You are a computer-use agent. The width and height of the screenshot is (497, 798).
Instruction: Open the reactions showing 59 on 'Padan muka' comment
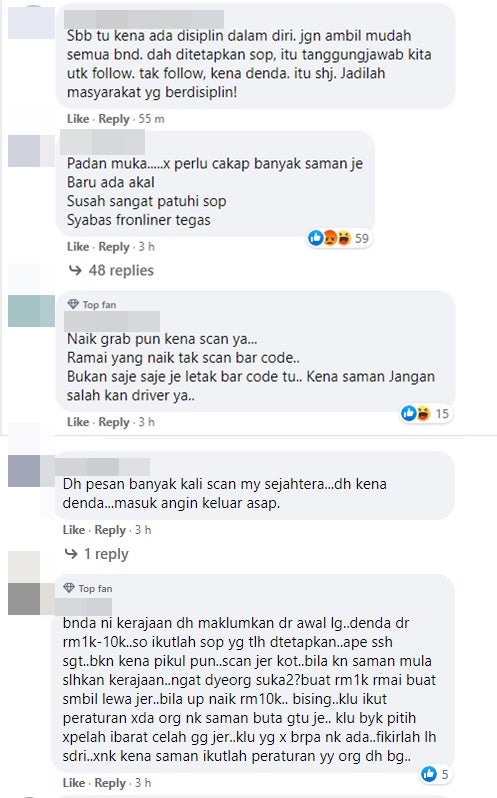click(x=339, y=238)
